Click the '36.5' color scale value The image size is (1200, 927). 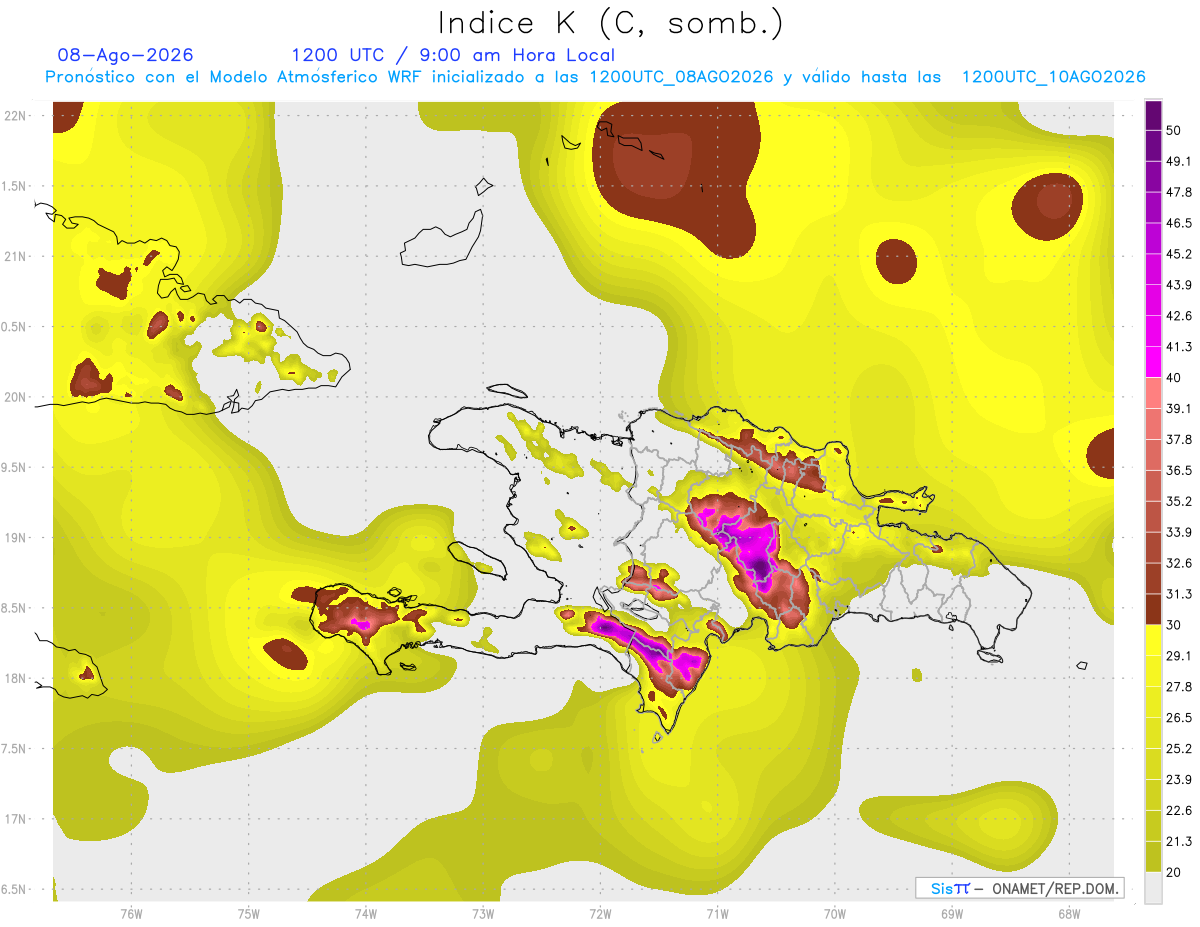pos(1179,470)
